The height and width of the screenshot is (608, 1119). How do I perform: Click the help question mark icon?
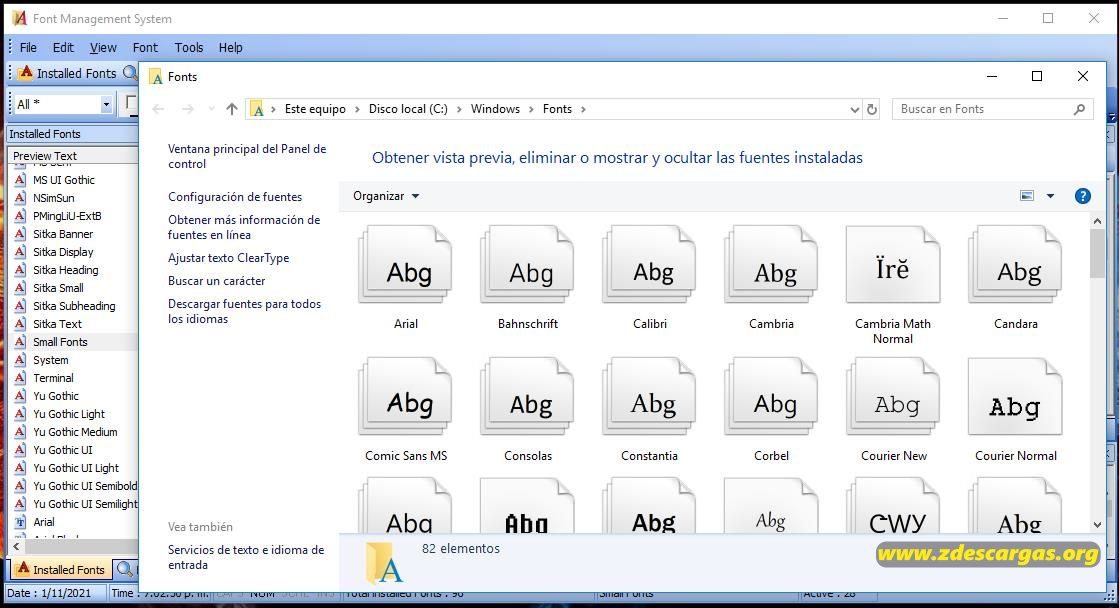[x=1083, y=196]
